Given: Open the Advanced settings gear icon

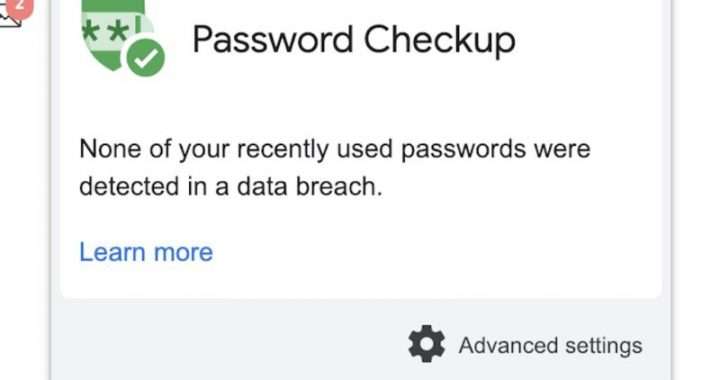Looking at the screenshot, I should [x=426, y=344].
